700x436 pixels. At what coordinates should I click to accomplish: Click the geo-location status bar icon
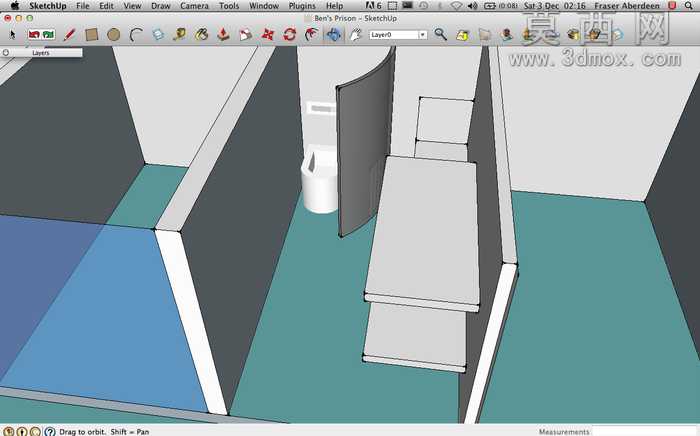pos(9,432)
